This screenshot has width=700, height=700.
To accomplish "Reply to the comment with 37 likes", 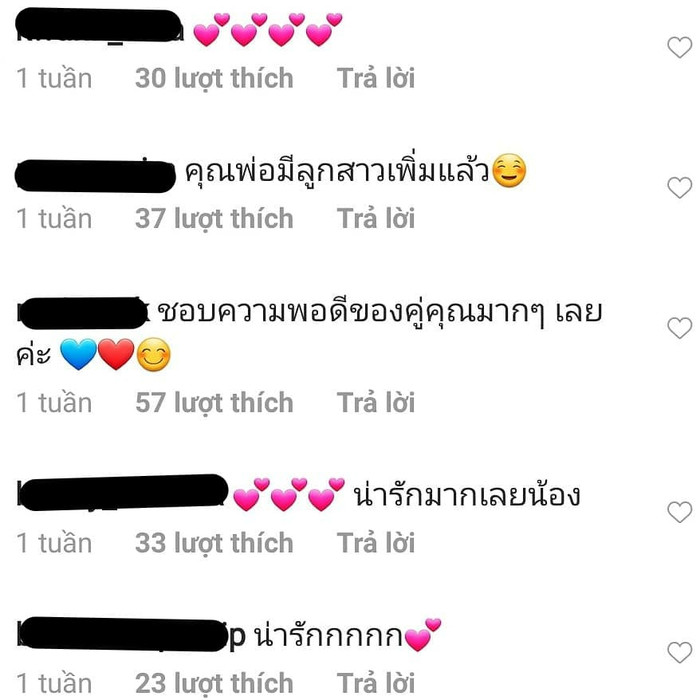I will click(375, 219).
